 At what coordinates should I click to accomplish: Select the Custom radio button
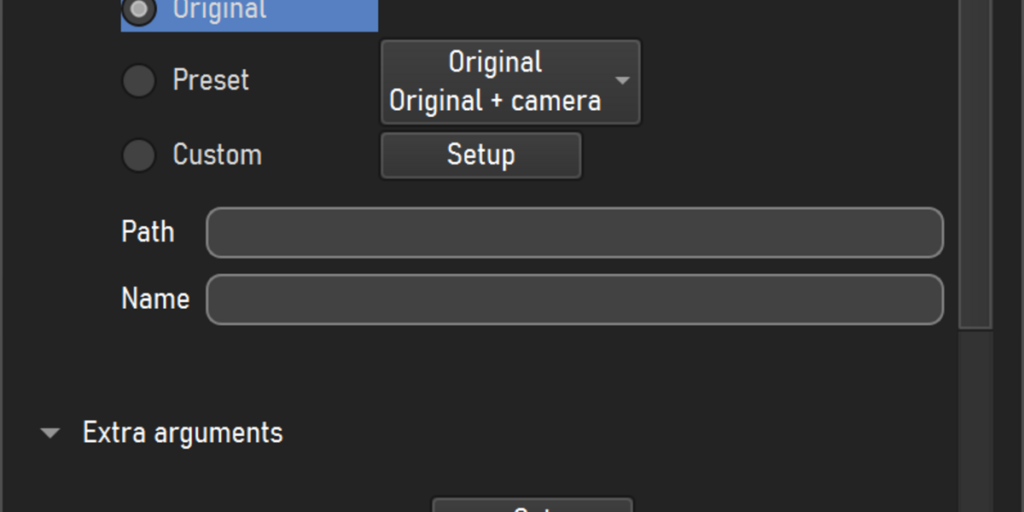138,155
